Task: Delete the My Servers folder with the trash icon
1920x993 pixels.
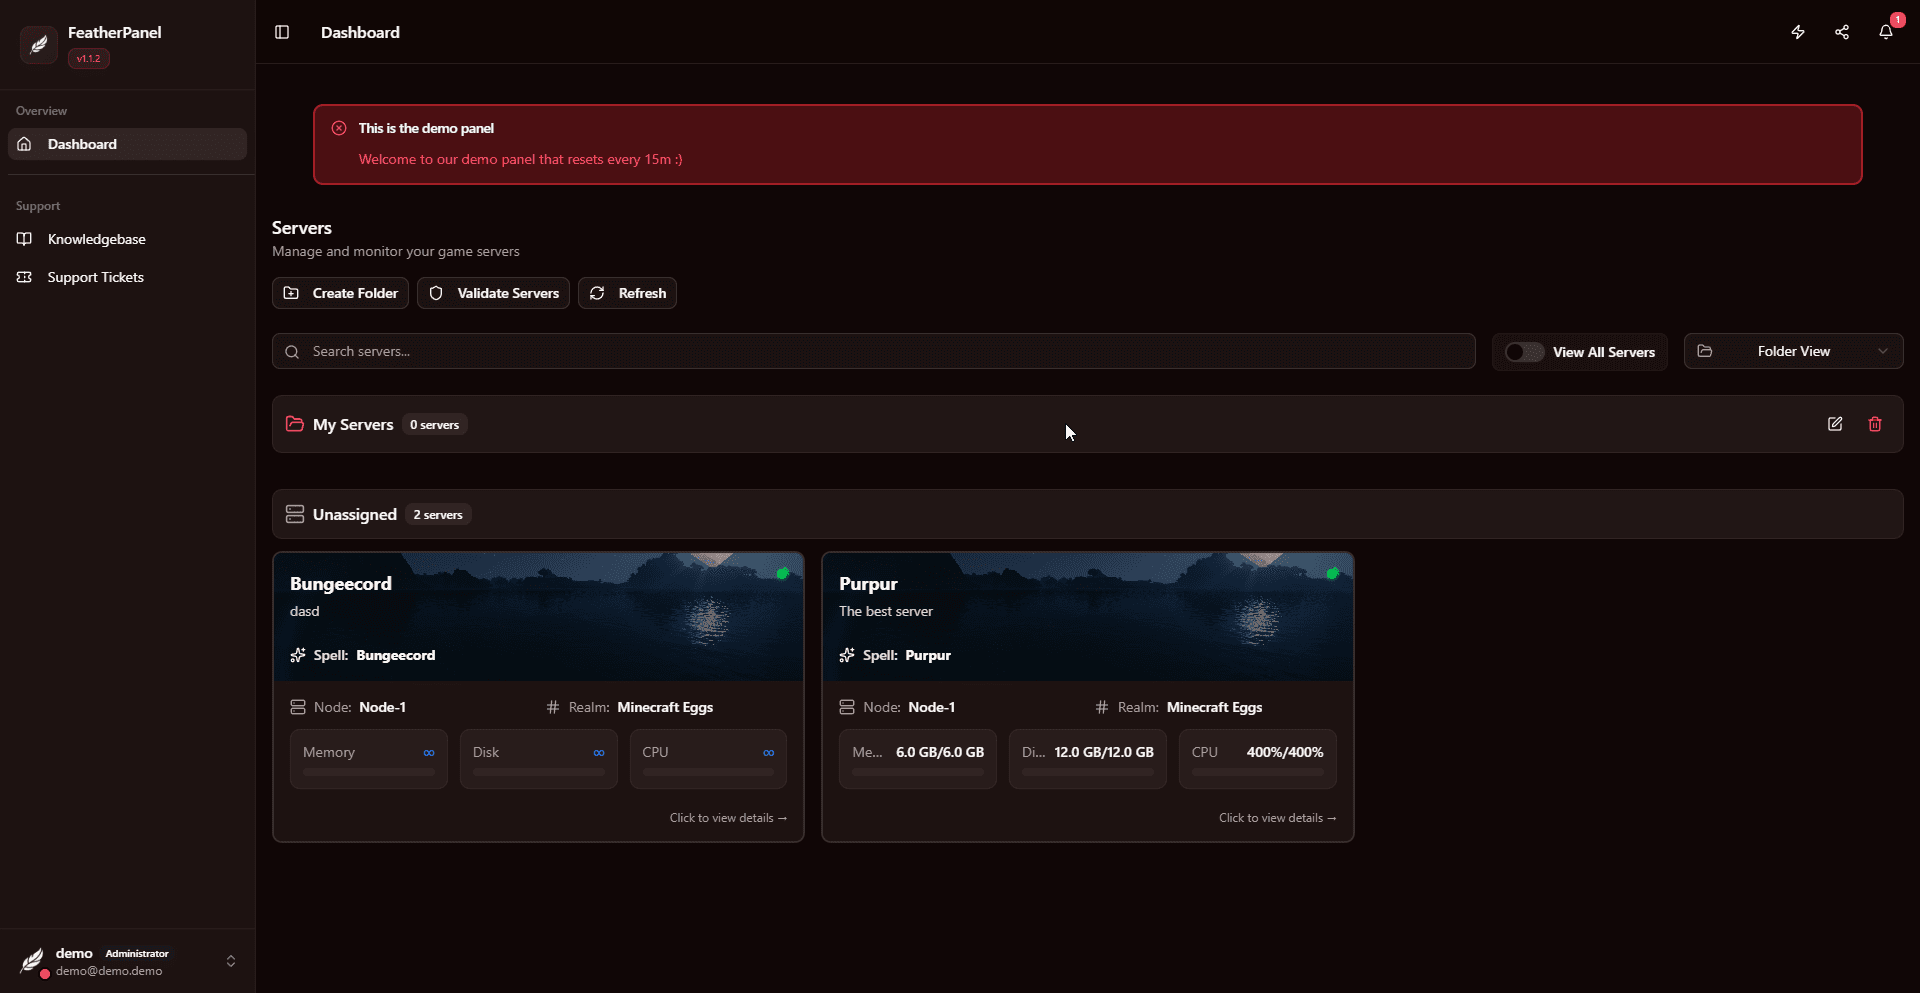Action: (1875, 424)
